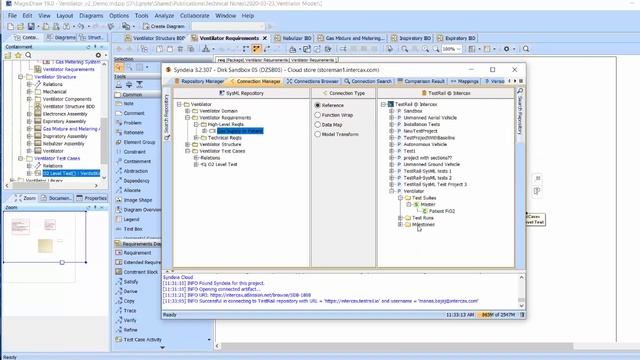
Task: Click the highlighted orange layout tool icon
Action: coord(256,49)
